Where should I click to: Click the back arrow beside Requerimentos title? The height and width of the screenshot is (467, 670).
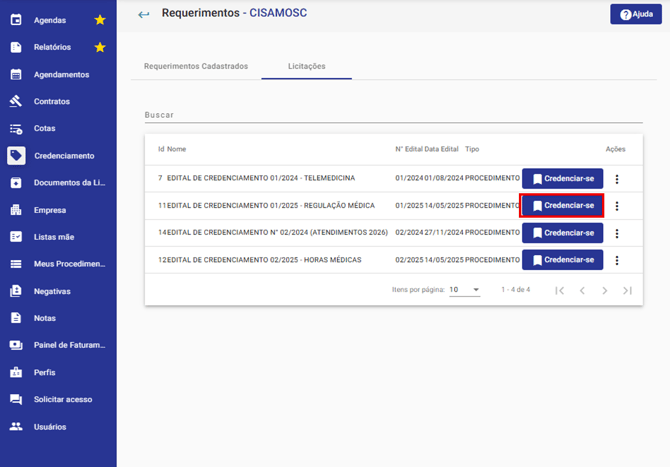(x=144, y=15)
